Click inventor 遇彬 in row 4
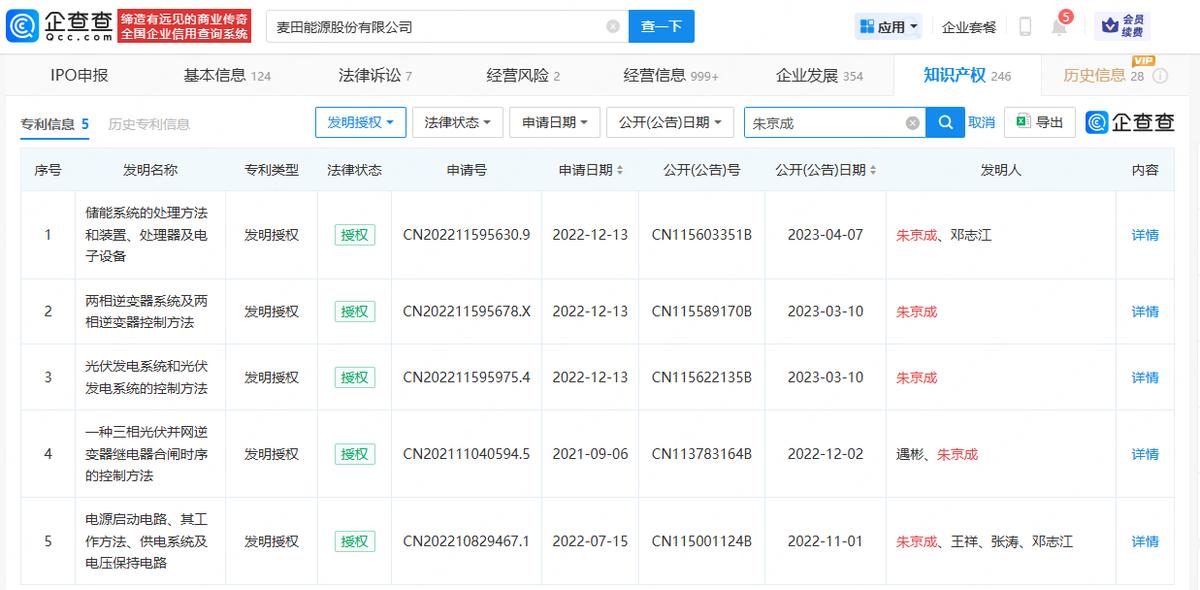This screenshot has width=1200, height=590. (910, 454)
